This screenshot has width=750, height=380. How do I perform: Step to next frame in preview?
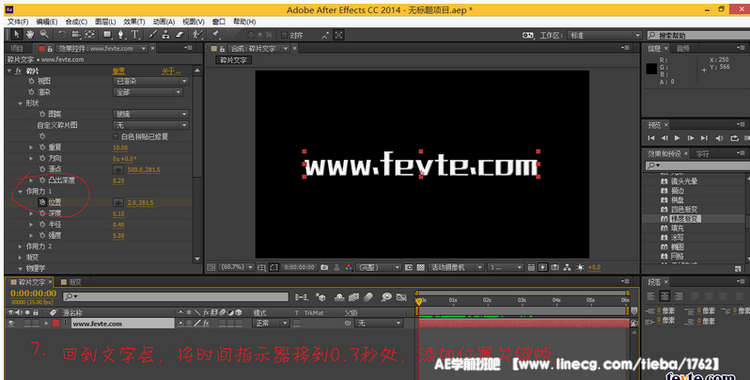coord(691,138)
